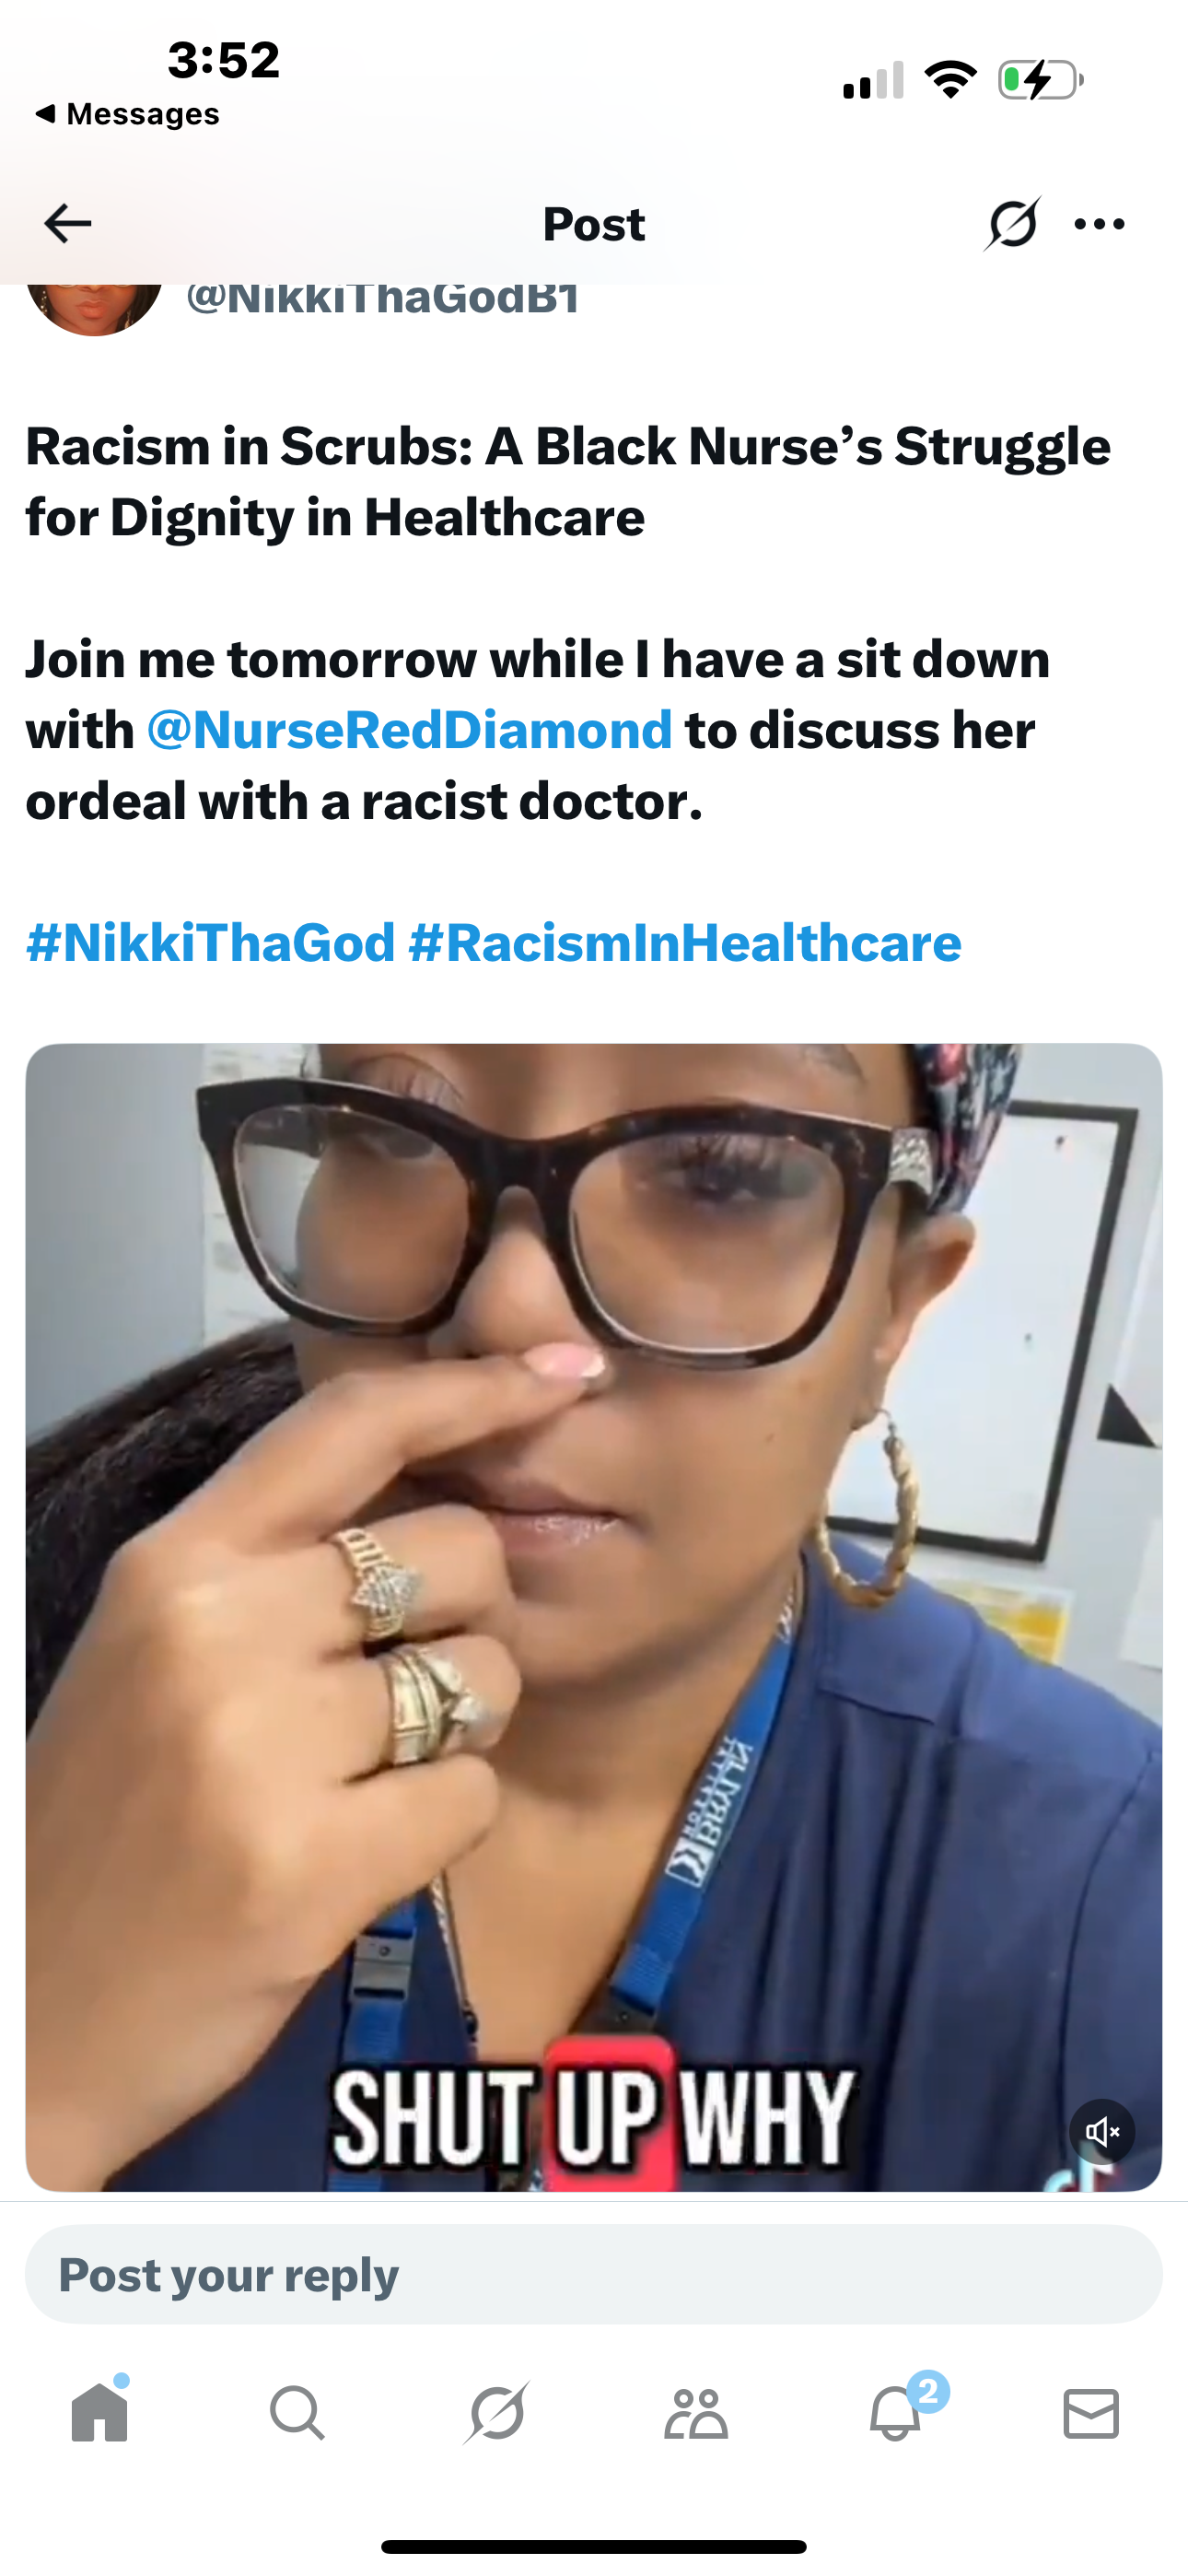Viewport: 1188px width, 2576px height.
Task: Open the #NikkiThaGod hashtag
Action: (x=211, y=943)
